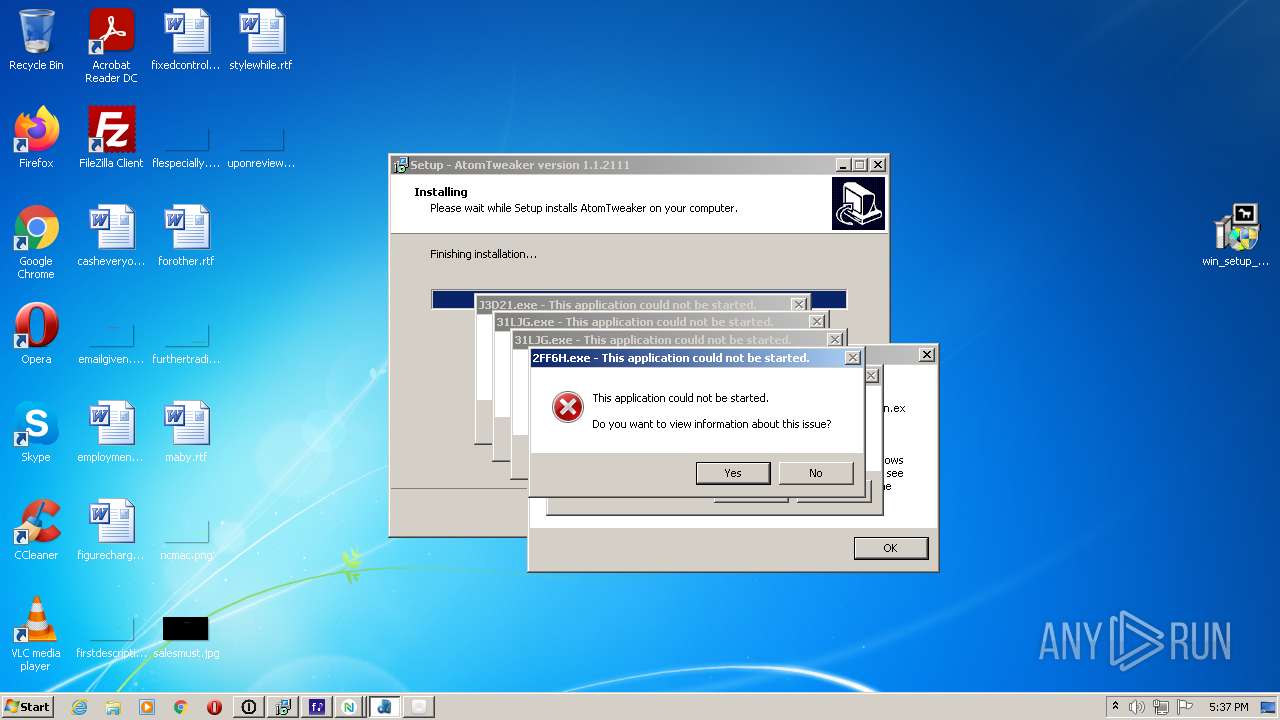Launch the CCleaner desktop shortcut
1280x720 pixels.
coord(36,530)
